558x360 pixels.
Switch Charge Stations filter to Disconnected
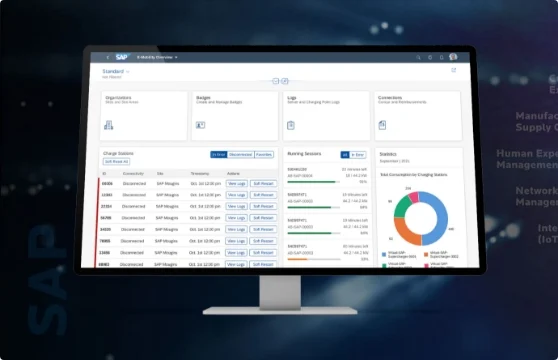pos(241,154)
